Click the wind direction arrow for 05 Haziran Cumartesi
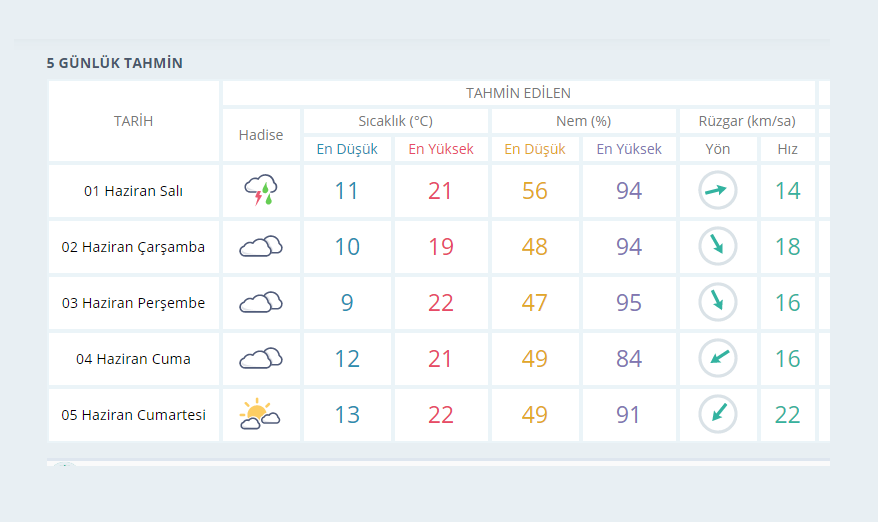This screenshot has width=878, height=522. coord(717,414)
